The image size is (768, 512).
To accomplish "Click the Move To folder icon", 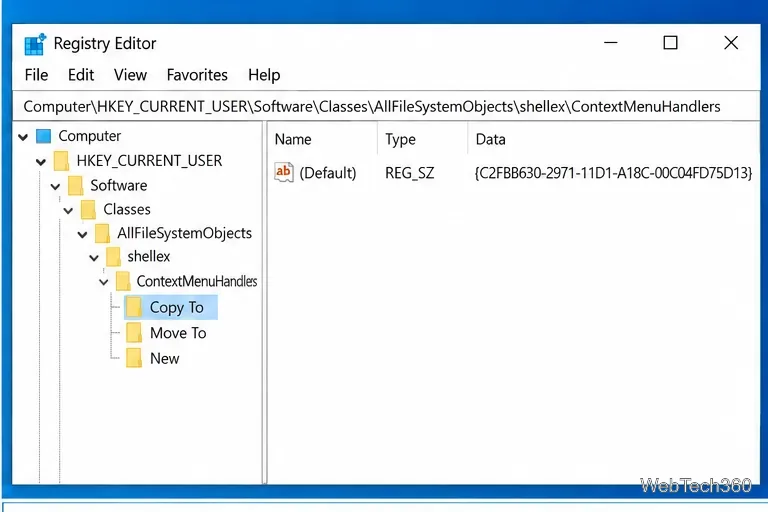I will coord(134,333).
